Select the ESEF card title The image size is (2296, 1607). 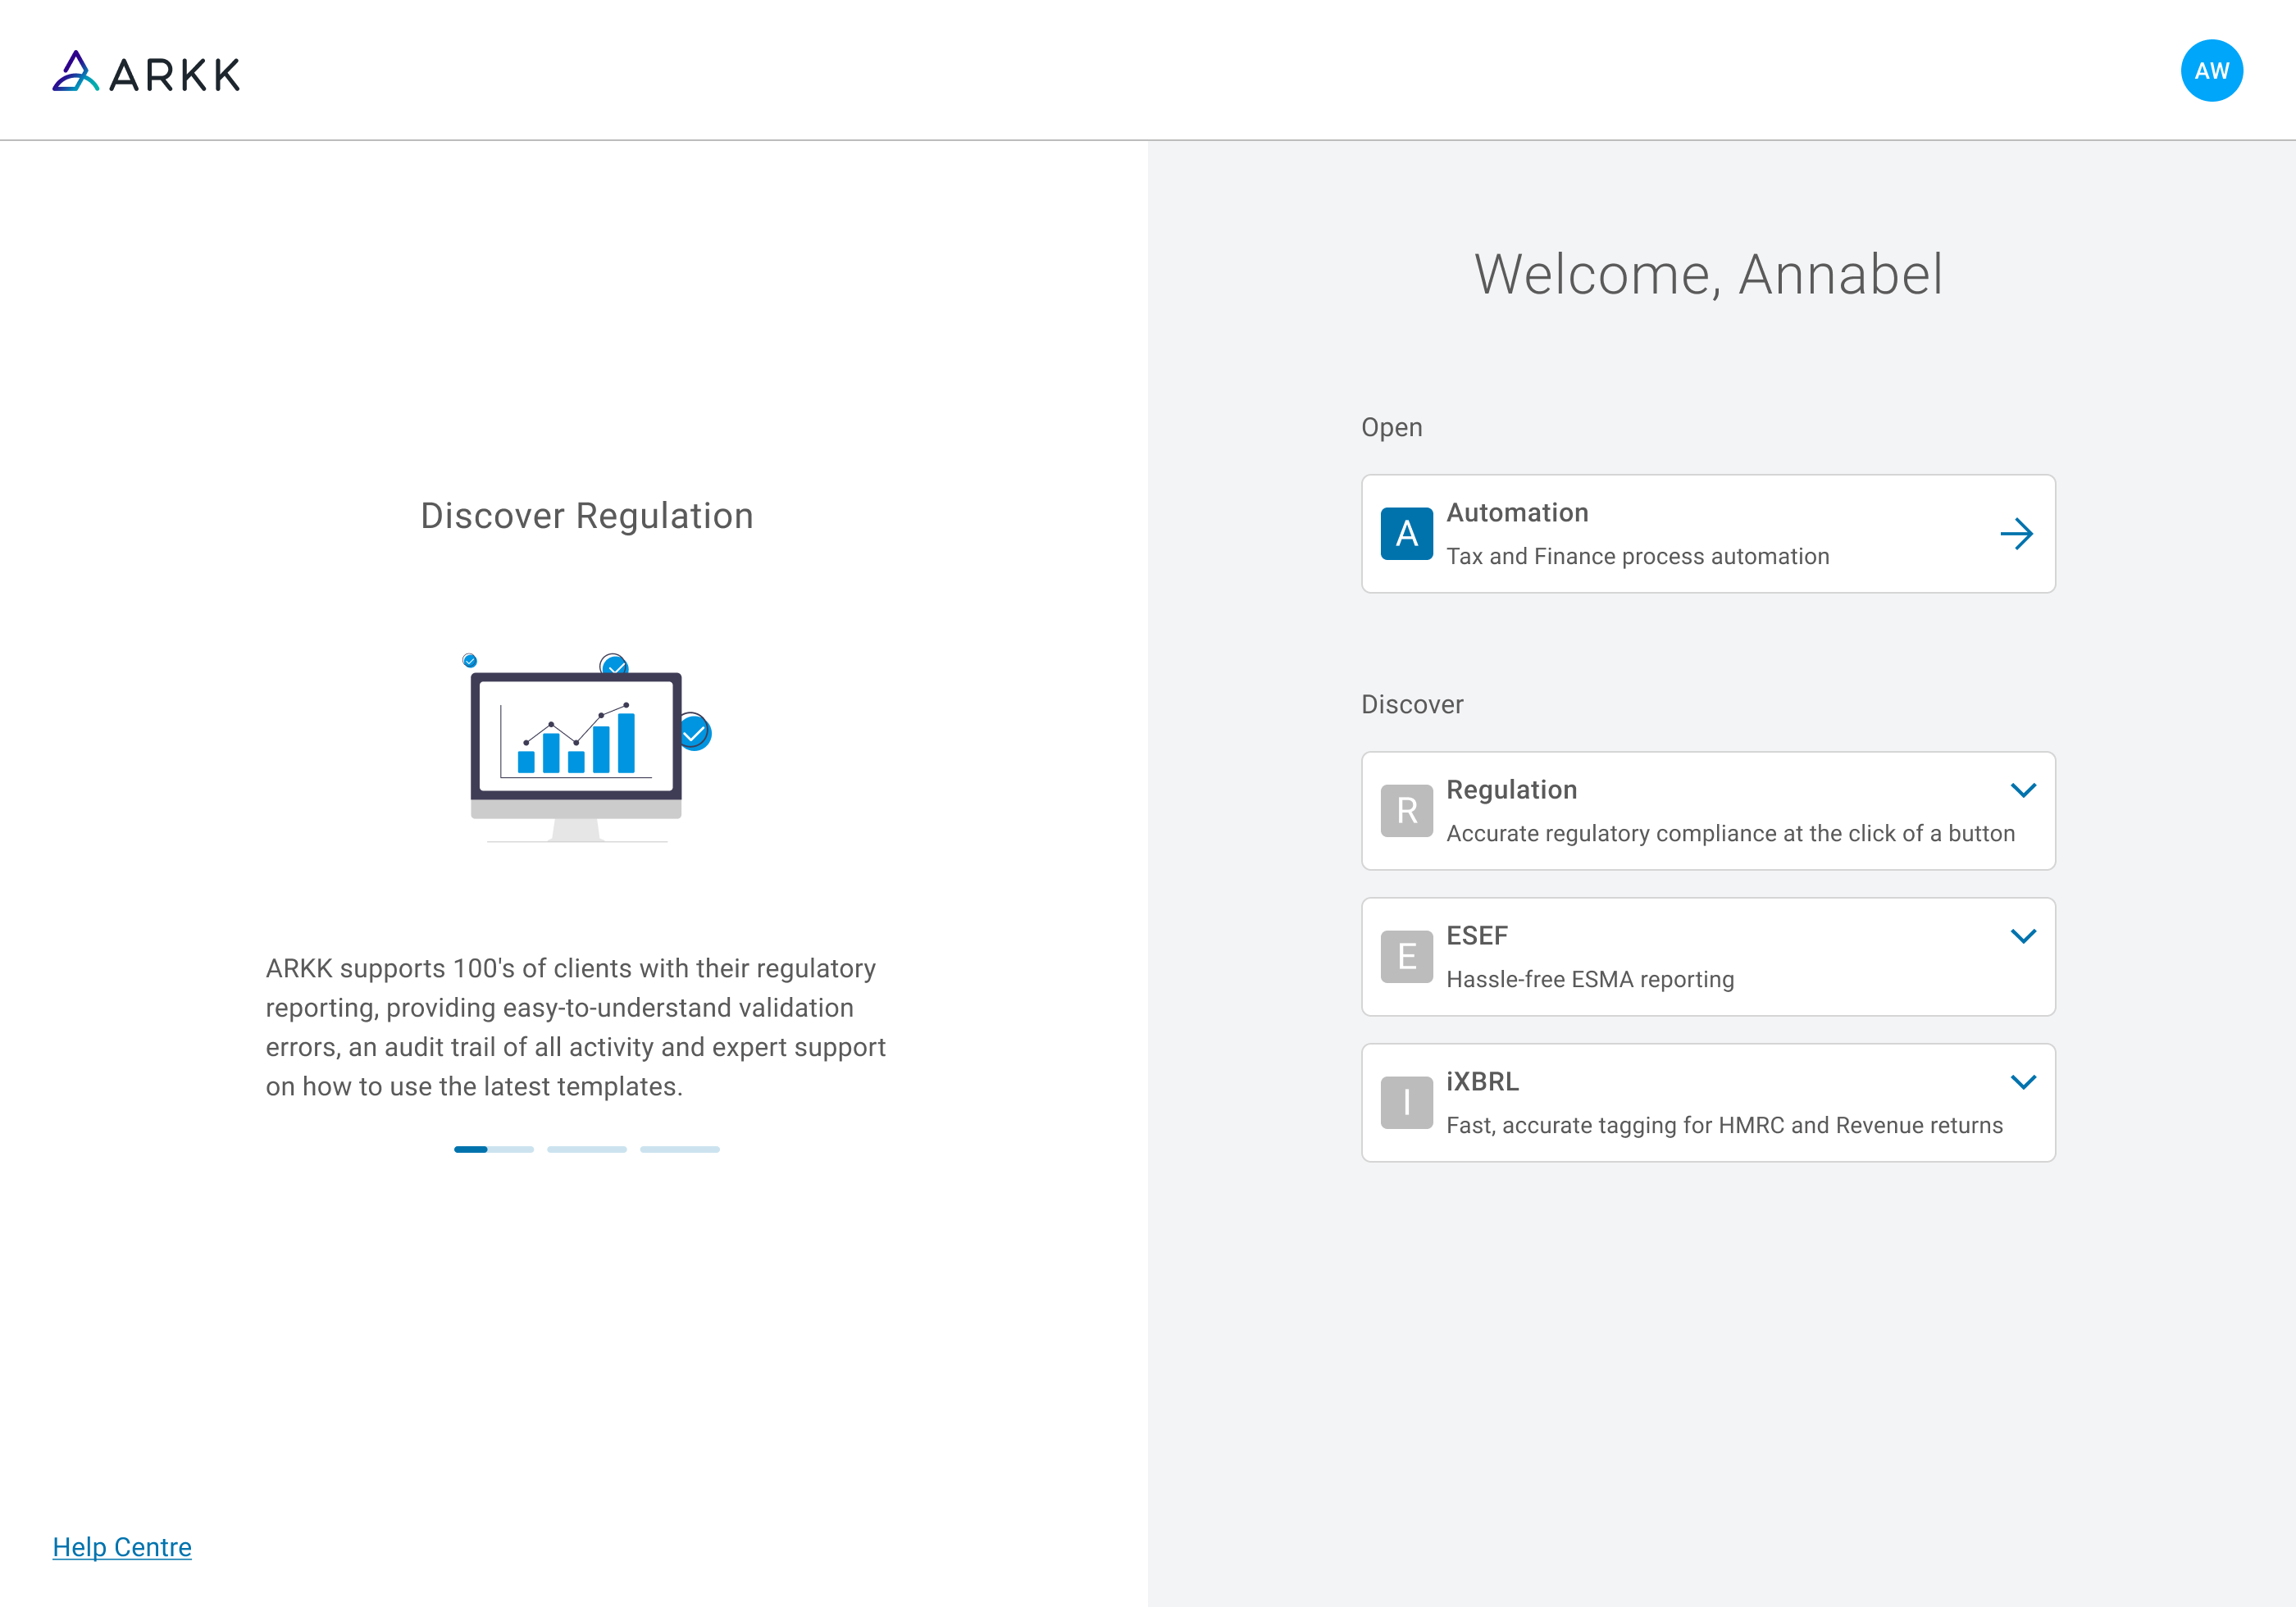[x=1476, y=936]
